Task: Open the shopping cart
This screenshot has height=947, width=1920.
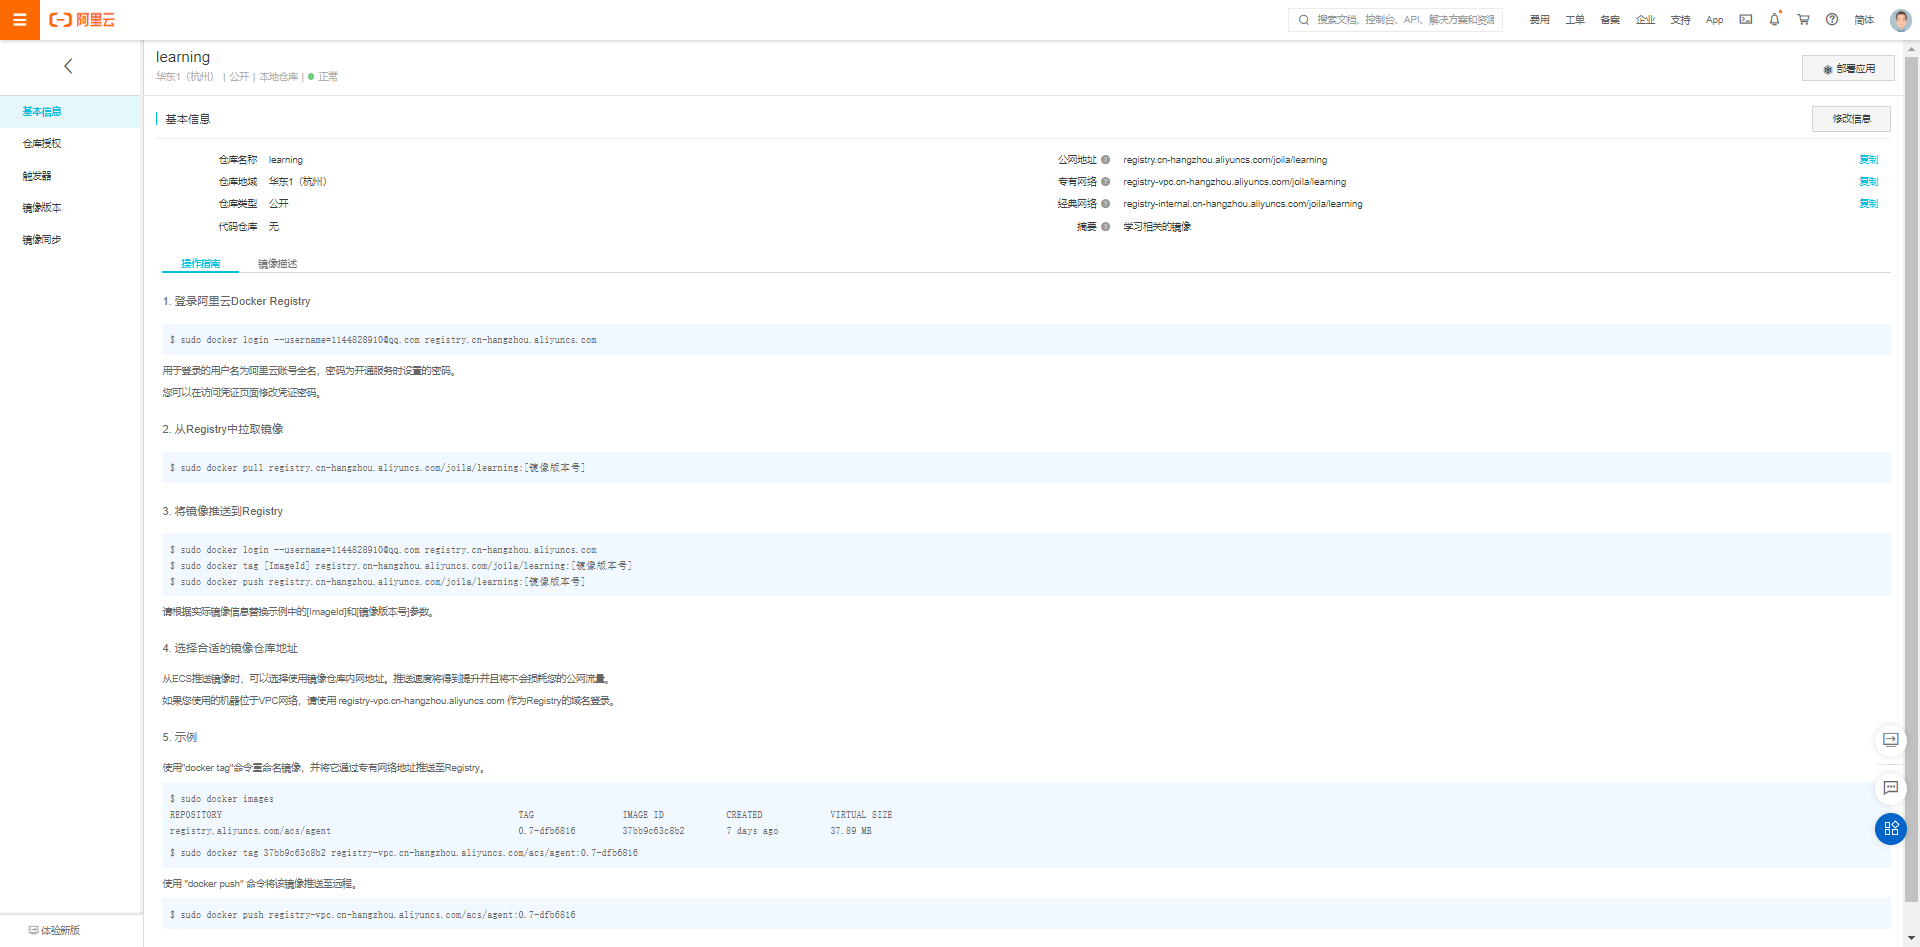Action: point(1803,20)
